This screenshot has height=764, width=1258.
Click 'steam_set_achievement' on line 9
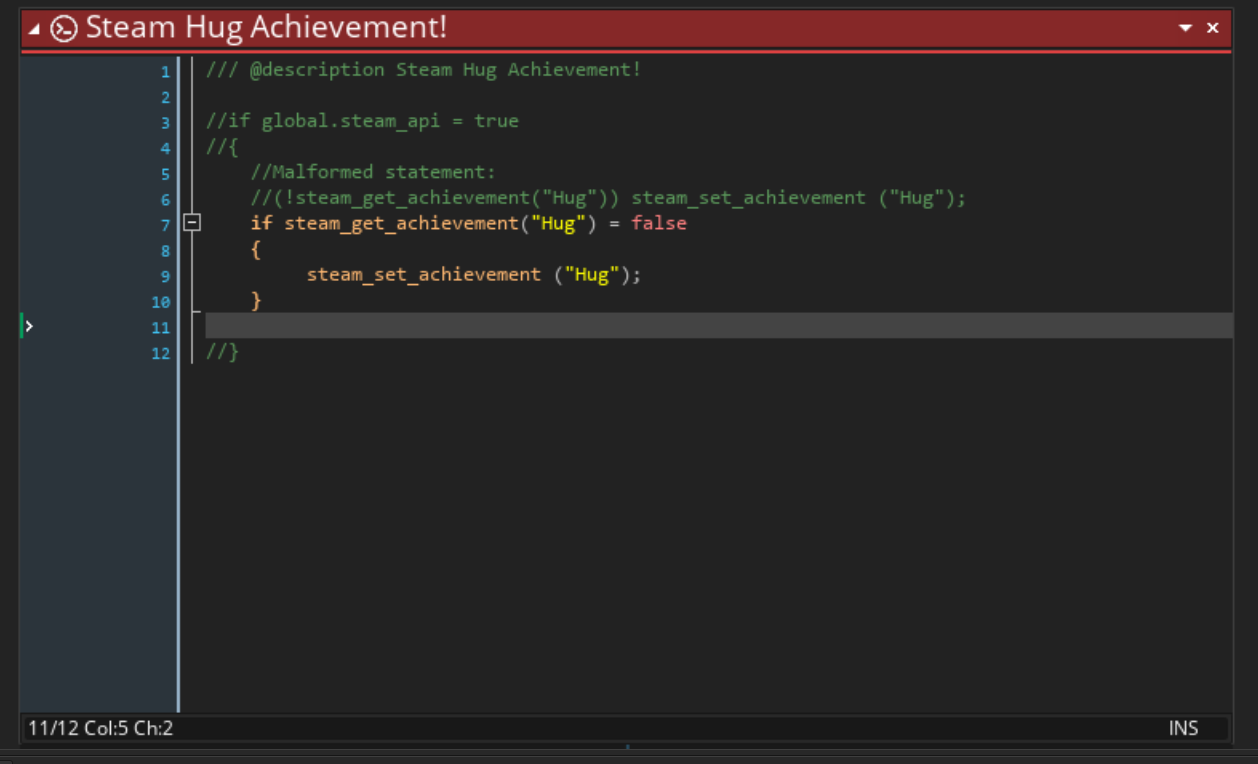tap(424, 274)
